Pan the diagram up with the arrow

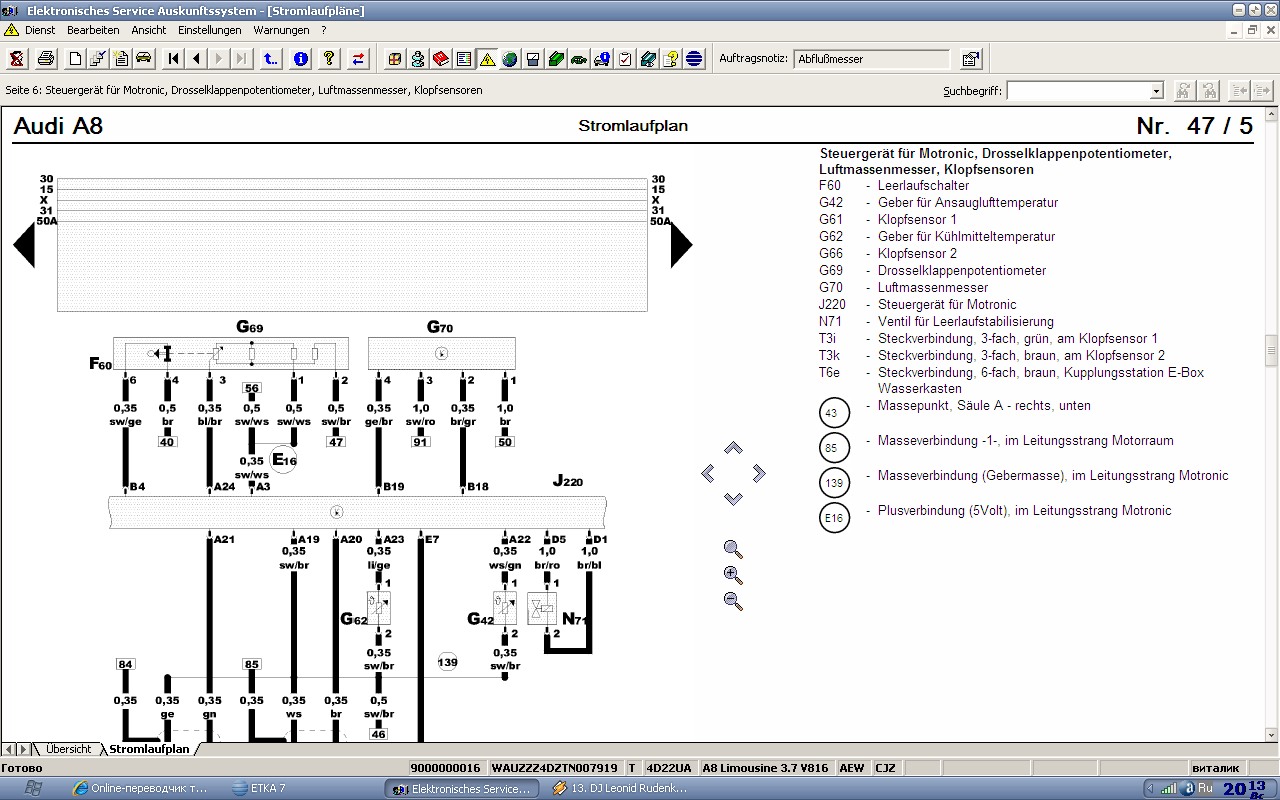coord(733,448)
